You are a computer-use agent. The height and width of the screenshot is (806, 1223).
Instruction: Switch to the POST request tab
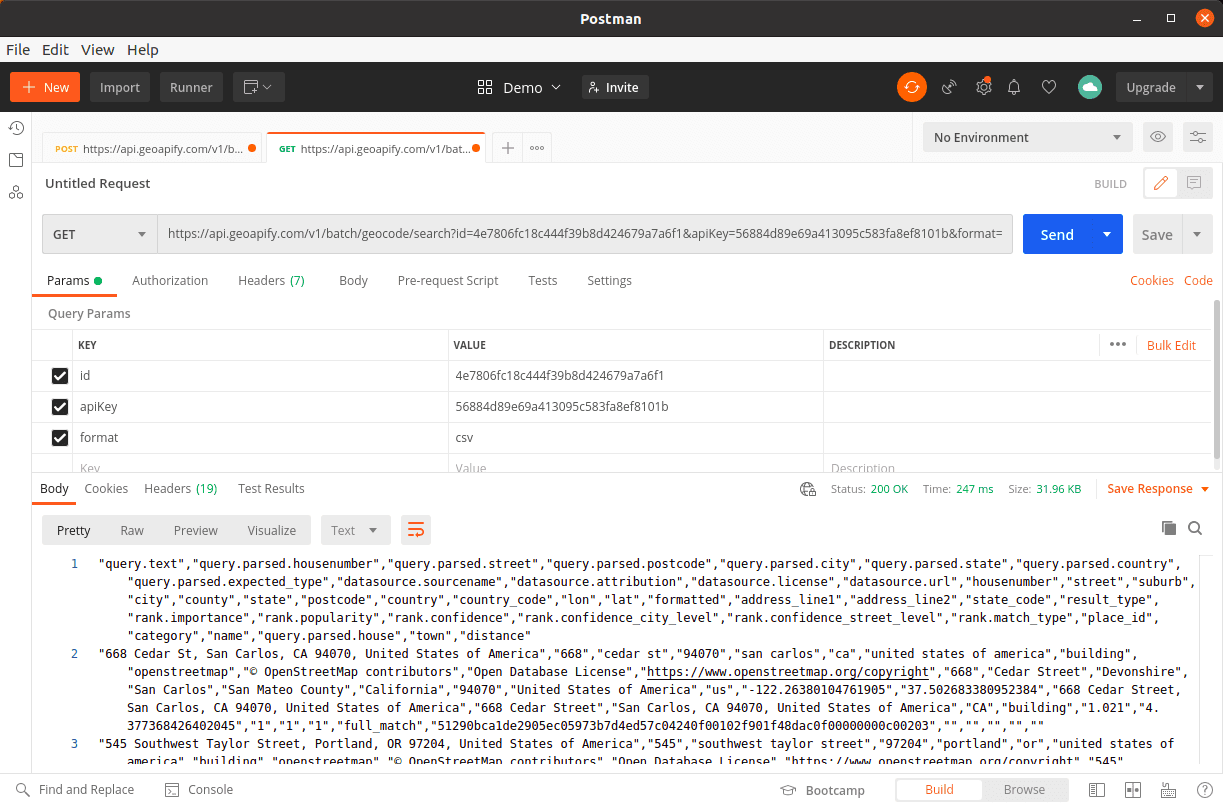pos(152,148)
